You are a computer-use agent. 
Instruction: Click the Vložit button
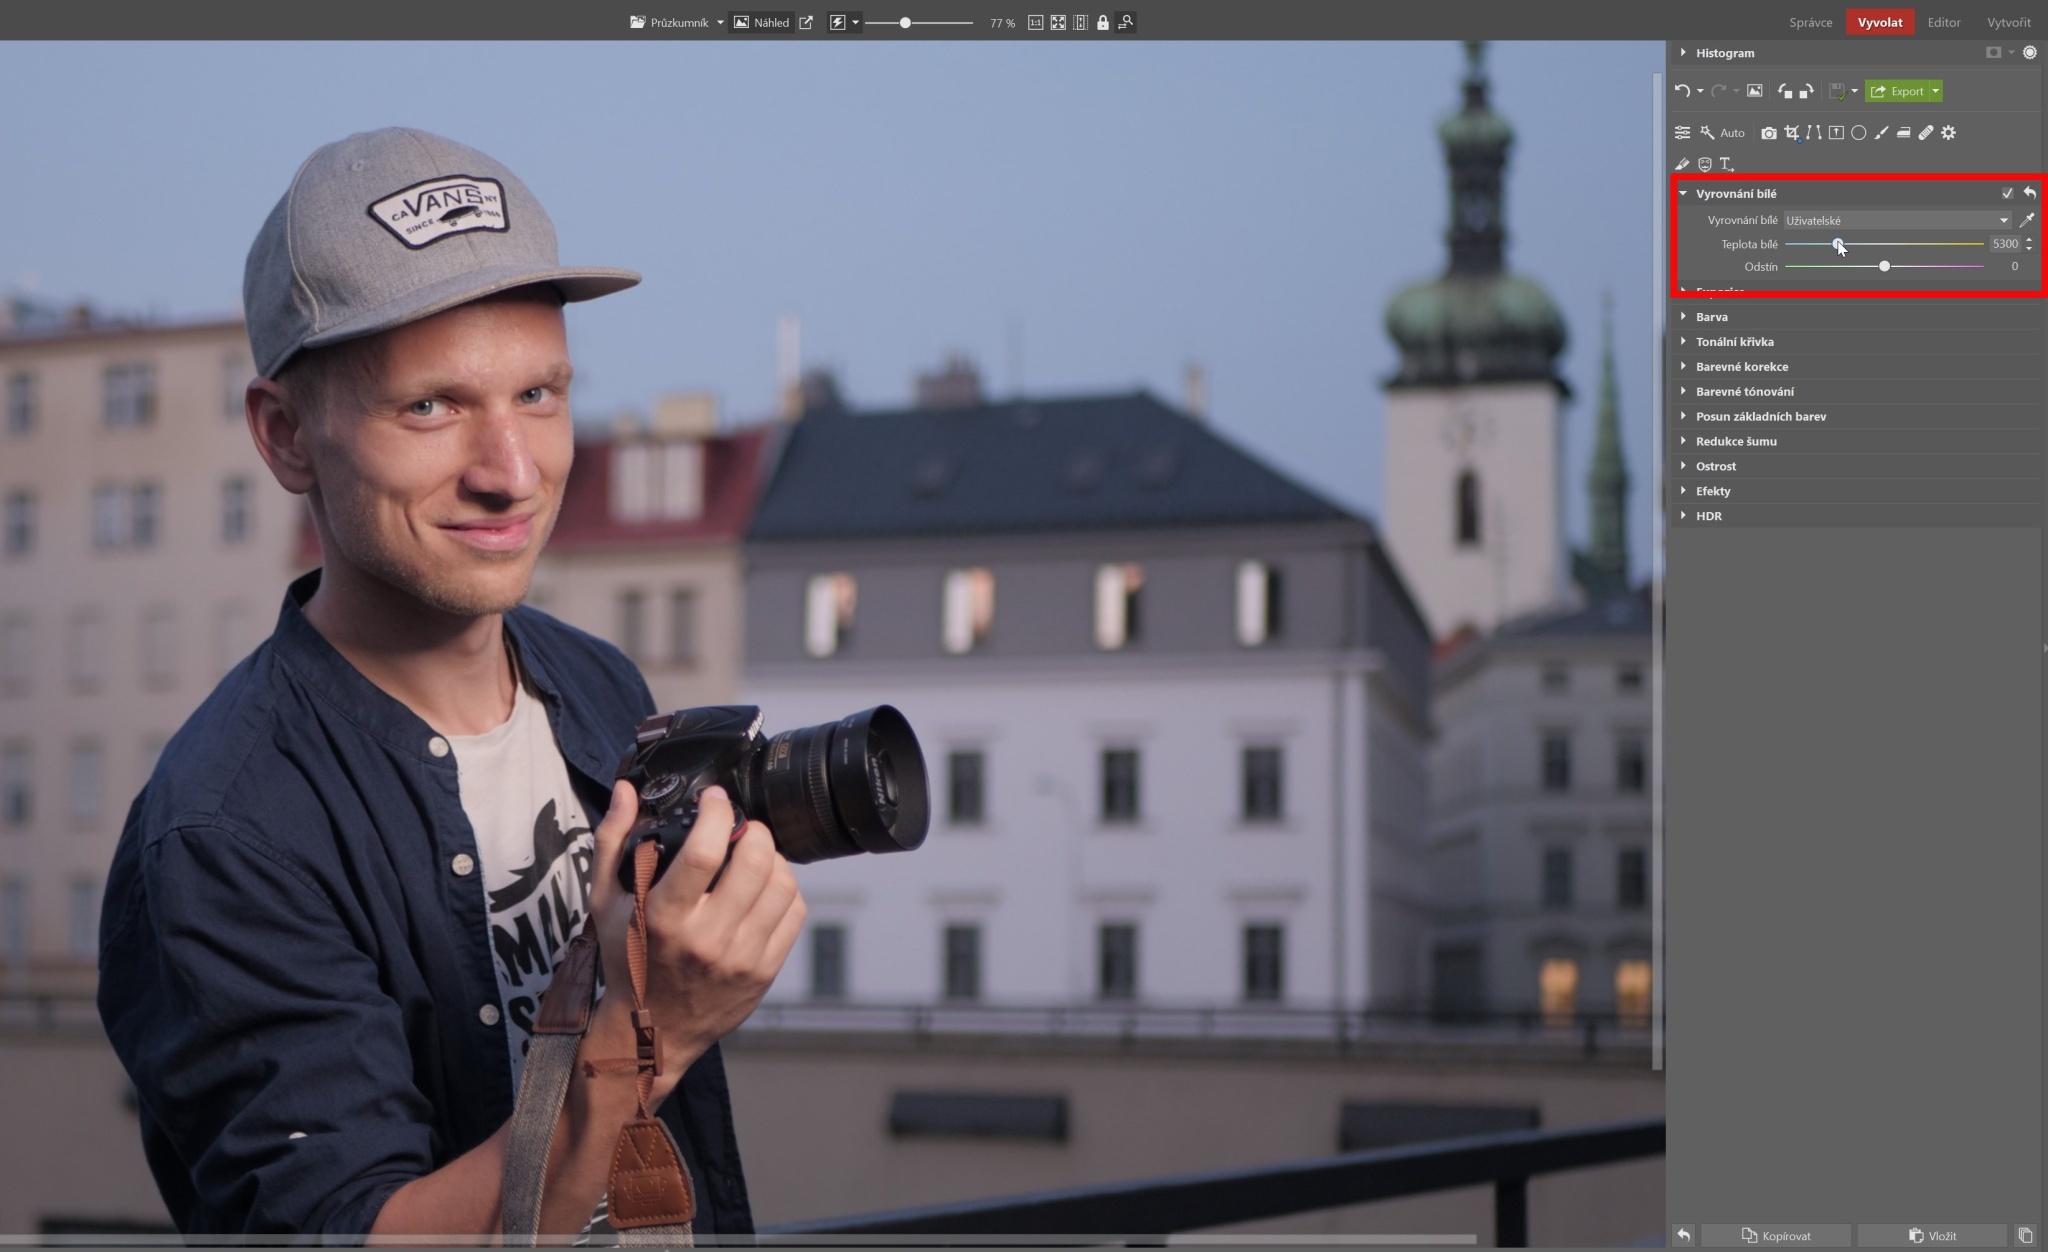(x=1932, y=1236)
